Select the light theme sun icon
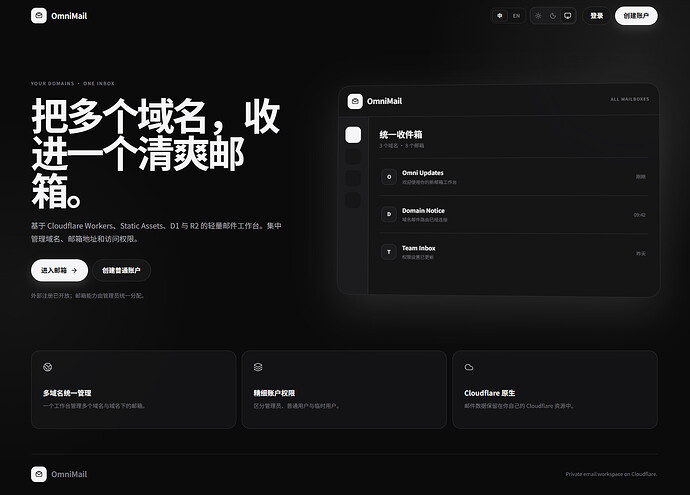This screenshot has width=690, height=495. [x=538, y=16]
